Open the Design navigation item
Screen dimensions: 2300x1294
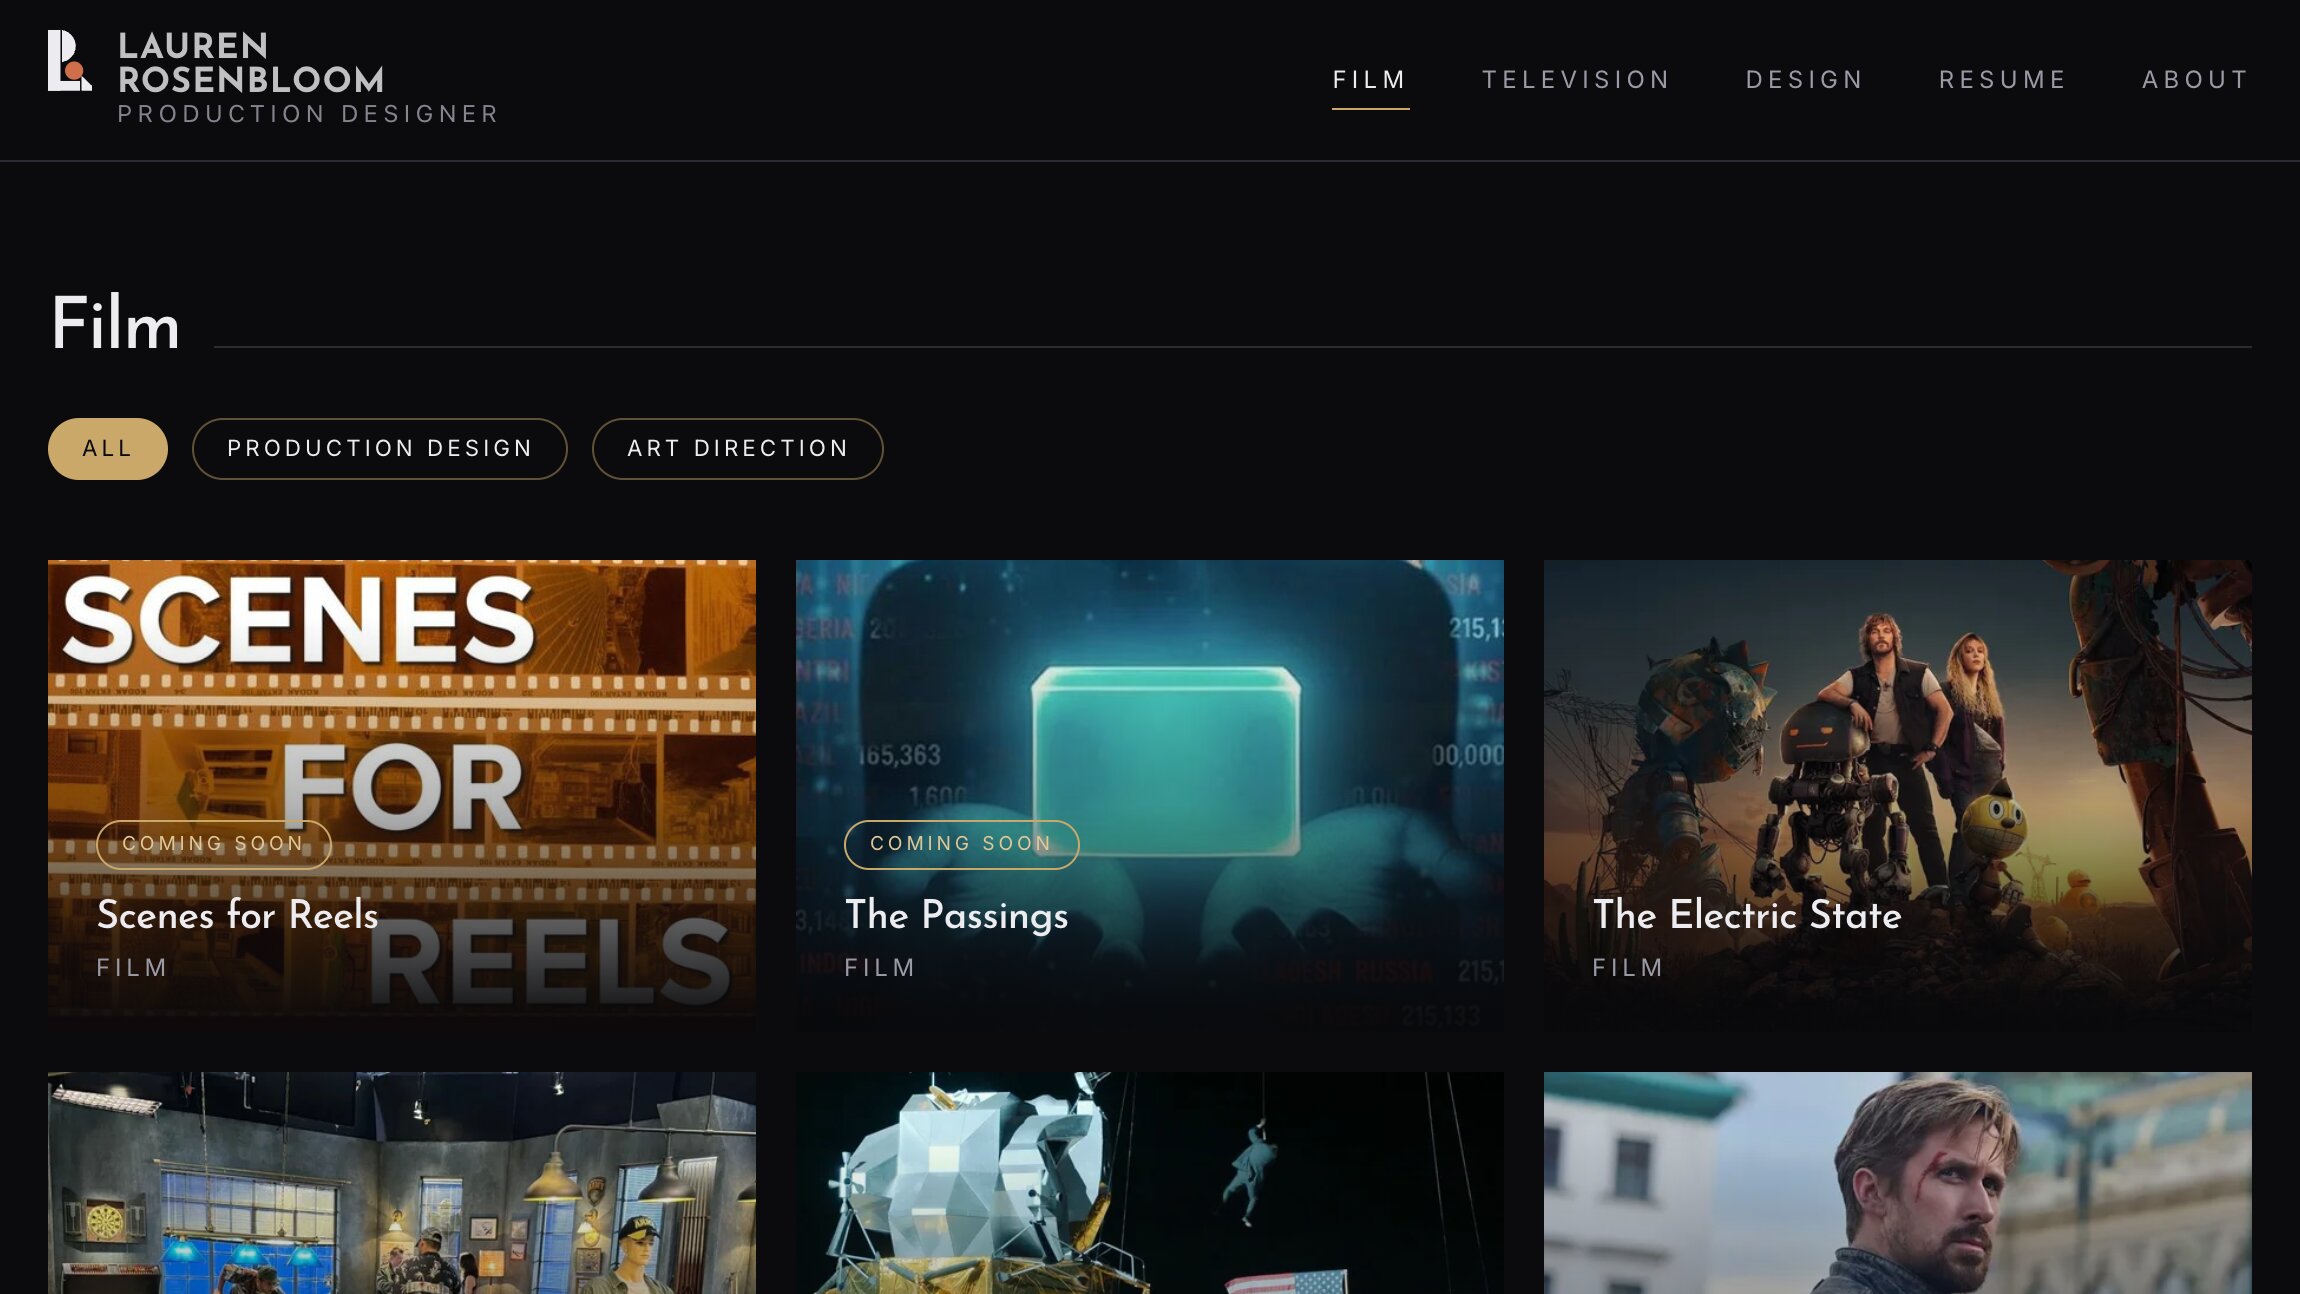tap(1805, 80)
